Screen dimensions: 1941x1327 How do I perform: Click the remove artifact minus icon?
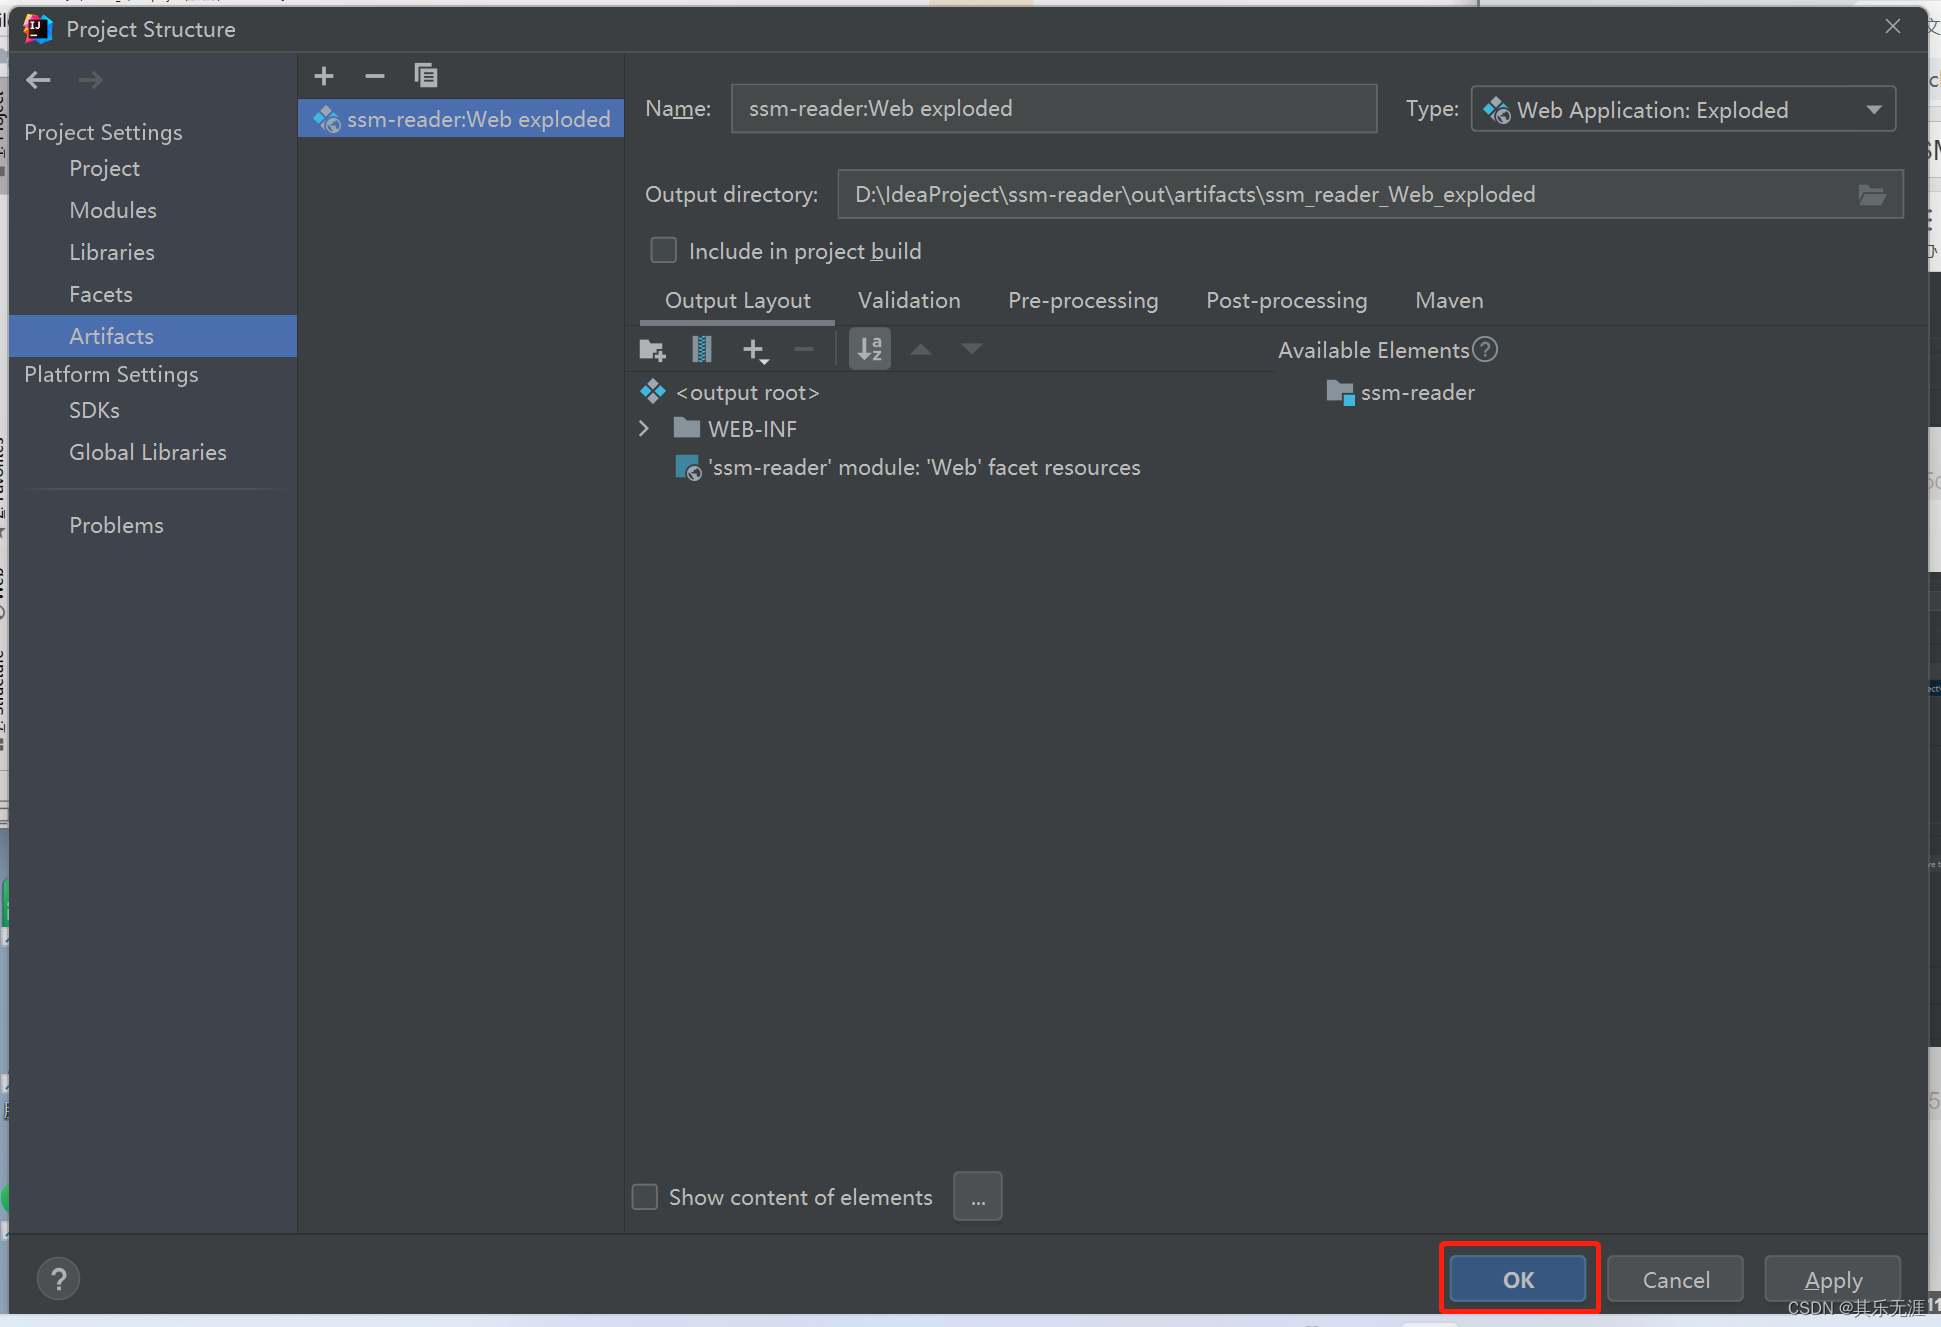[x=375, y=76]
